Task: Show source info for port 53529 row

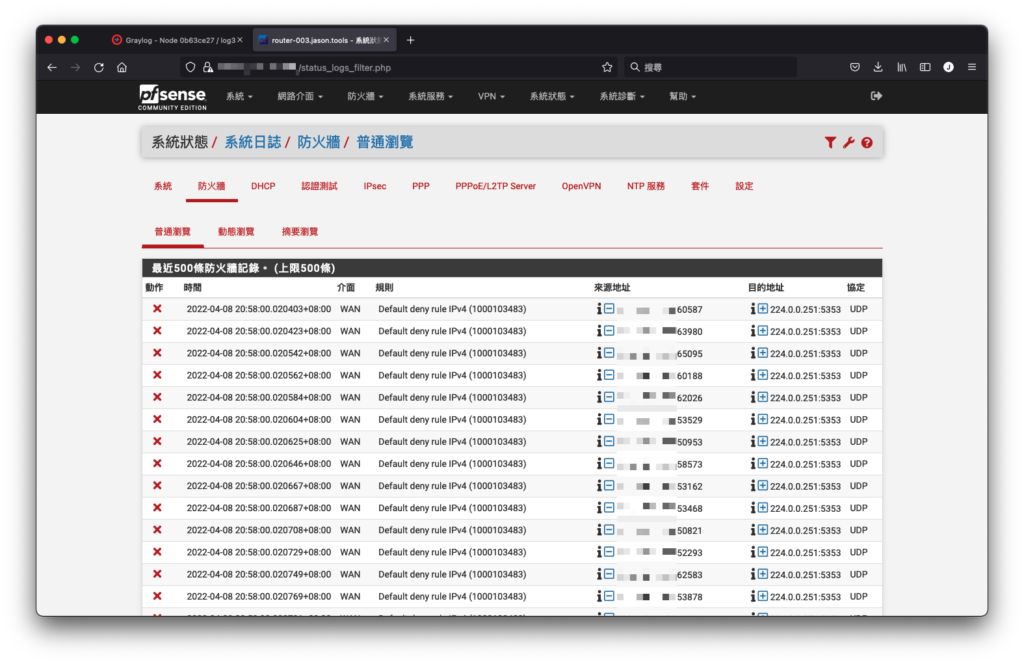Action: 599,419
